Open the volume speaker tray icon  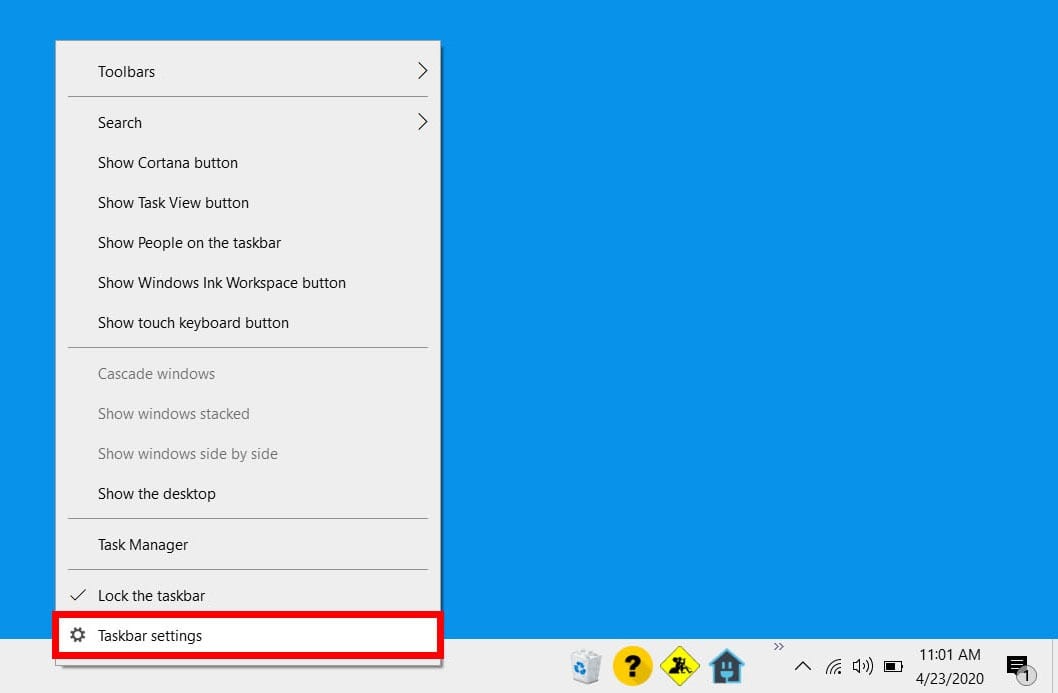(862, 666)
